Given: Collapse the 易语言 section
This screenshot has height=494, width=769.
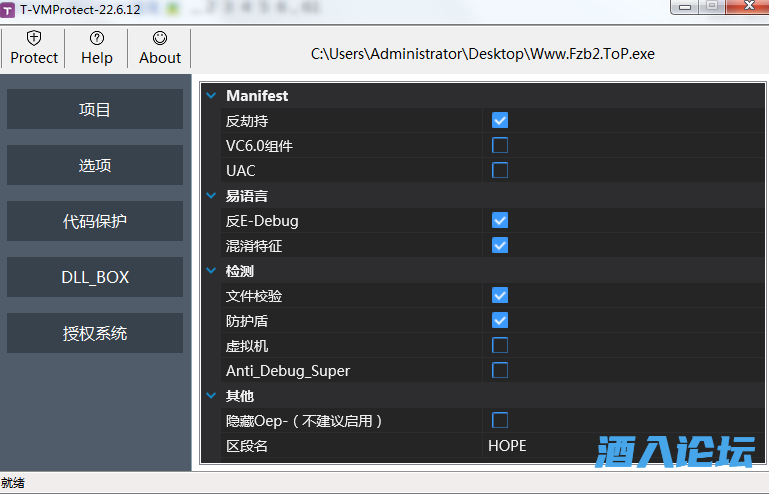Looking at the screenshot, I should tap(211, 196).
